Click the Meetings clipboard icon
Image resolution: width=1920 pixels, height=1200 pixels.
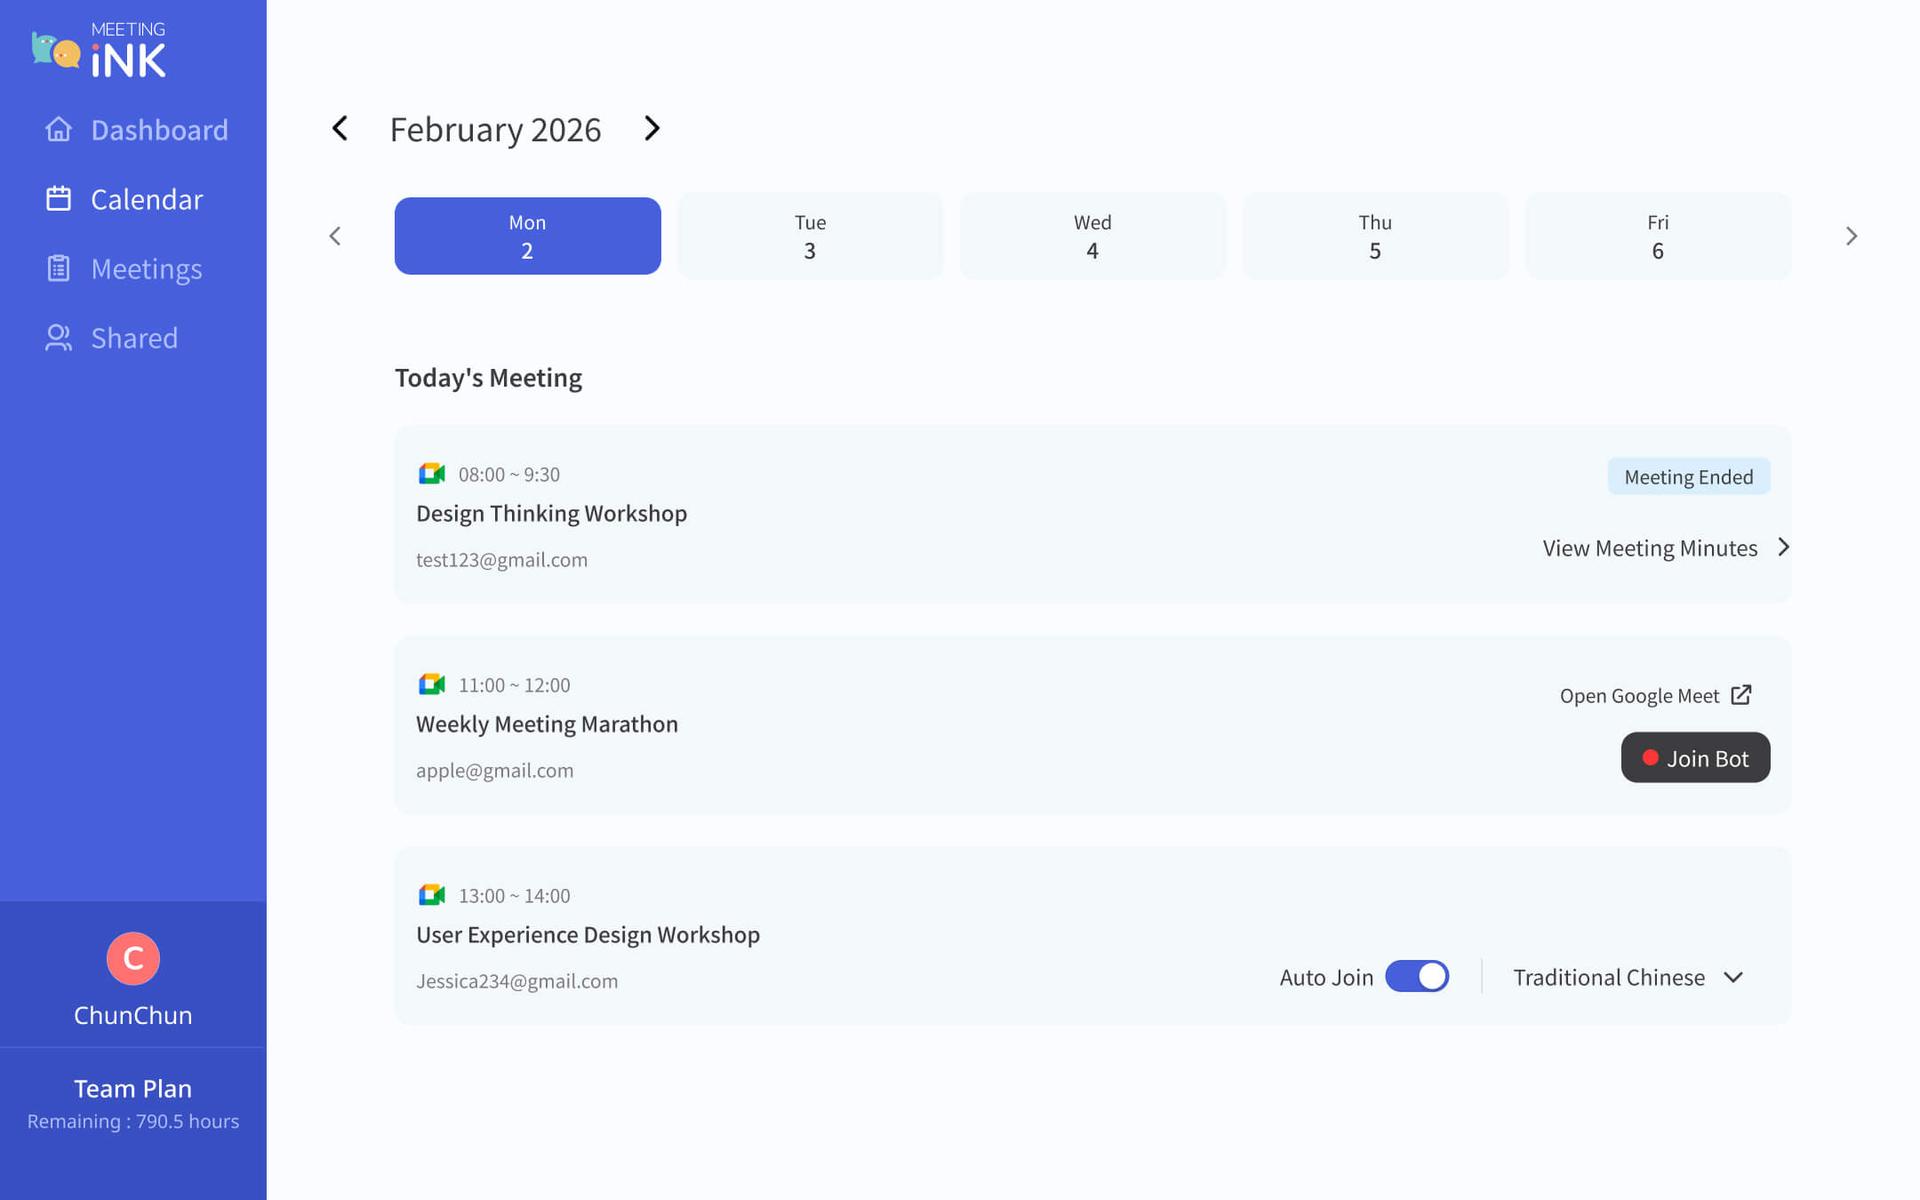click(58, 269)
